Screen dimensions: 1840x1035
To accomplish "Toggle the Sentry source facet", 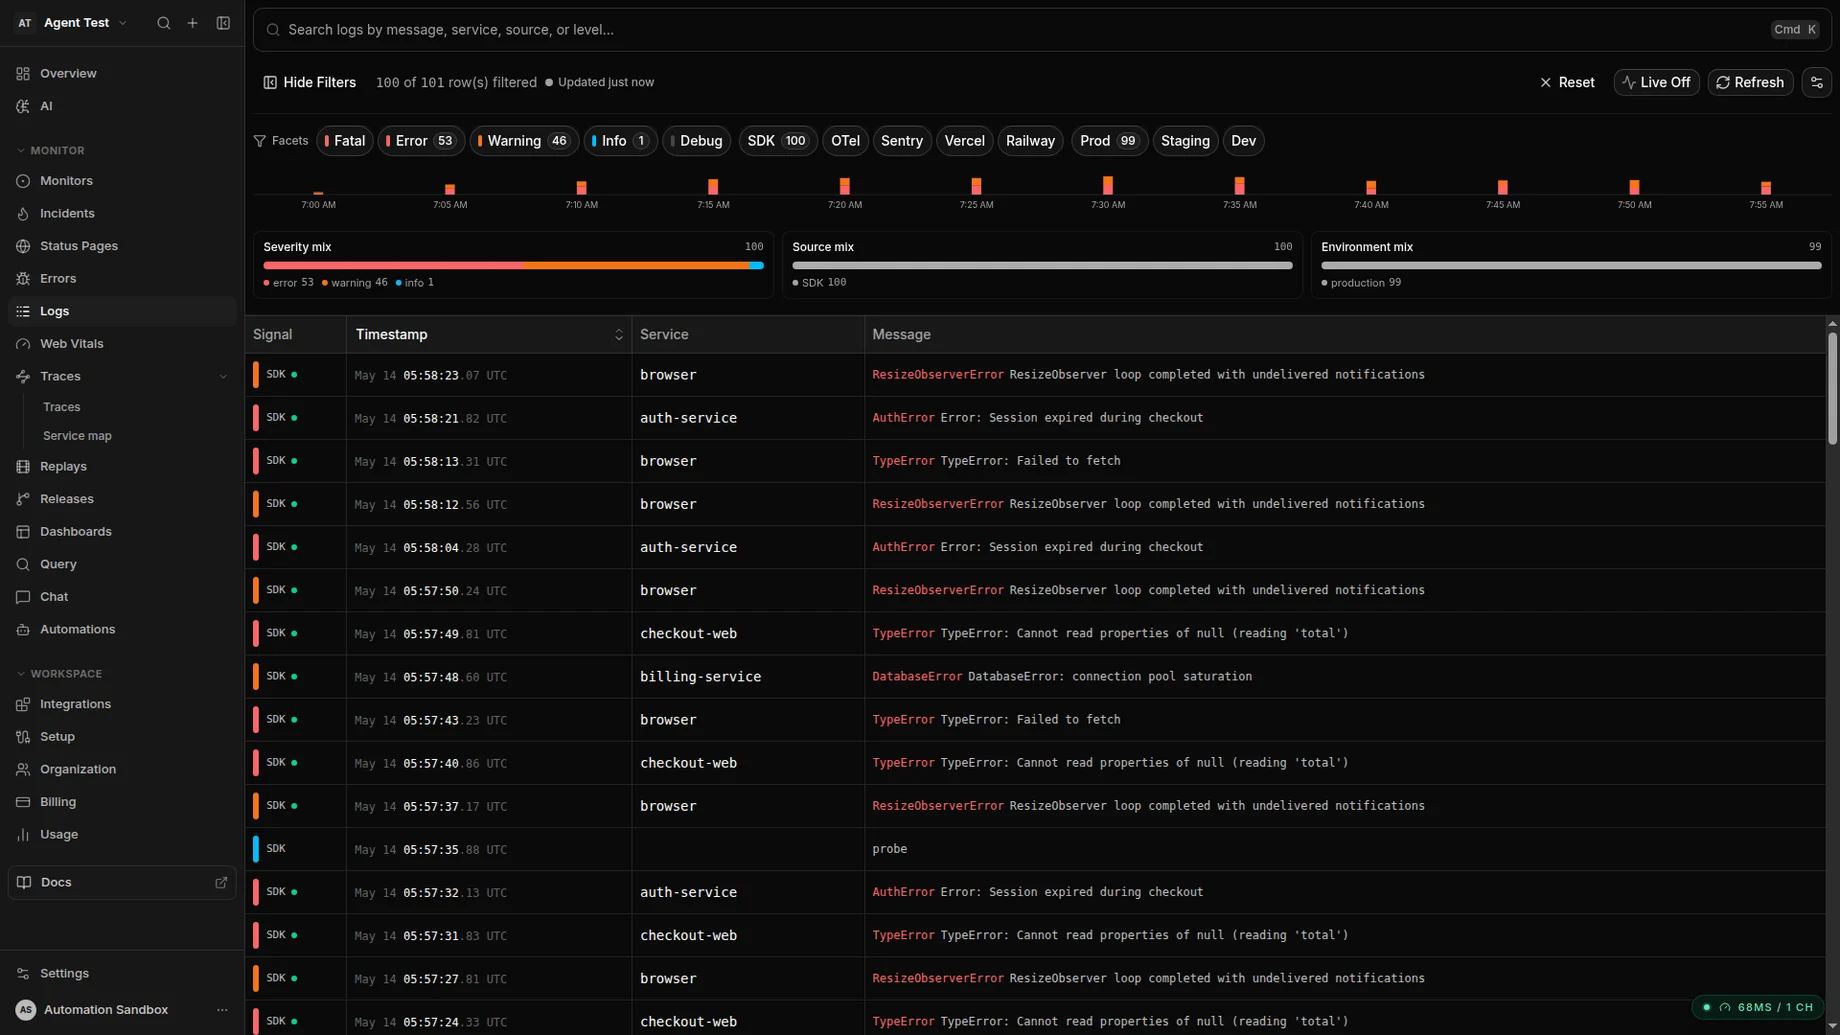I will pos(902,141).
